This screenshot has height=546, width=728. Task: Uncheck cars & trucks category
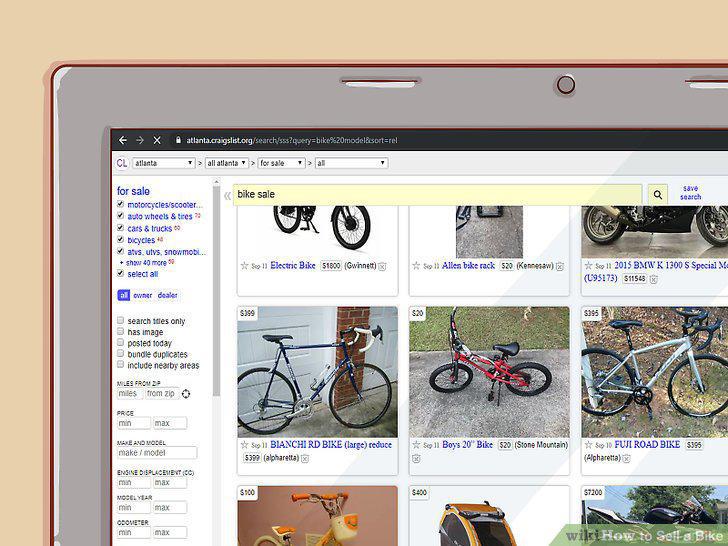[x=120, y=228]
